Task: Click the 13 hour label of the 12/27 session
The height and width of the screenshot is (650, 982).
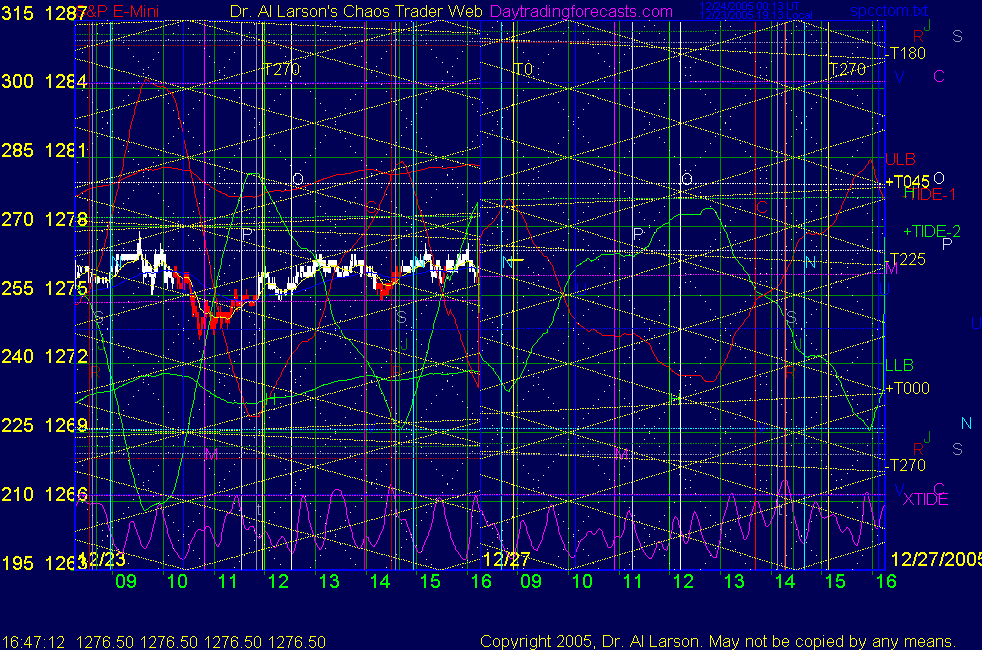Action: [734, 581]
